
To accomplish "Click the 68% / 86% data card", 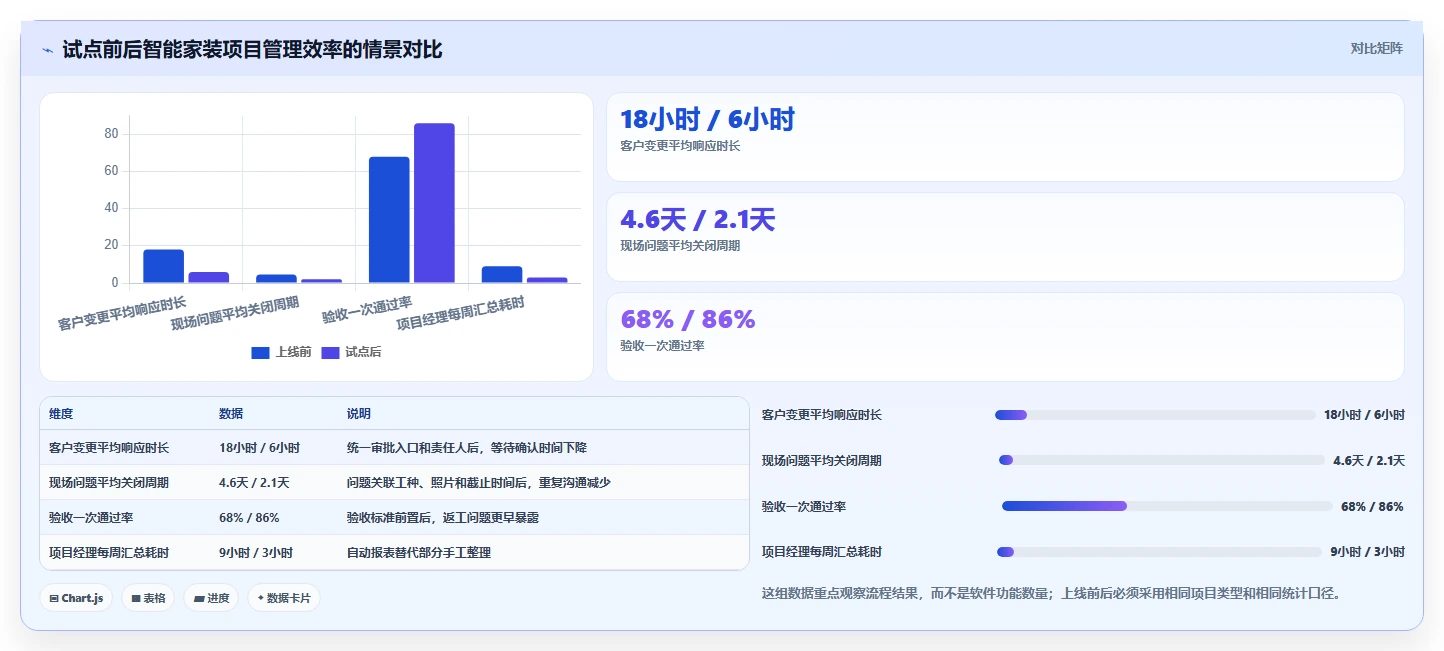I will click(1005, 337).
